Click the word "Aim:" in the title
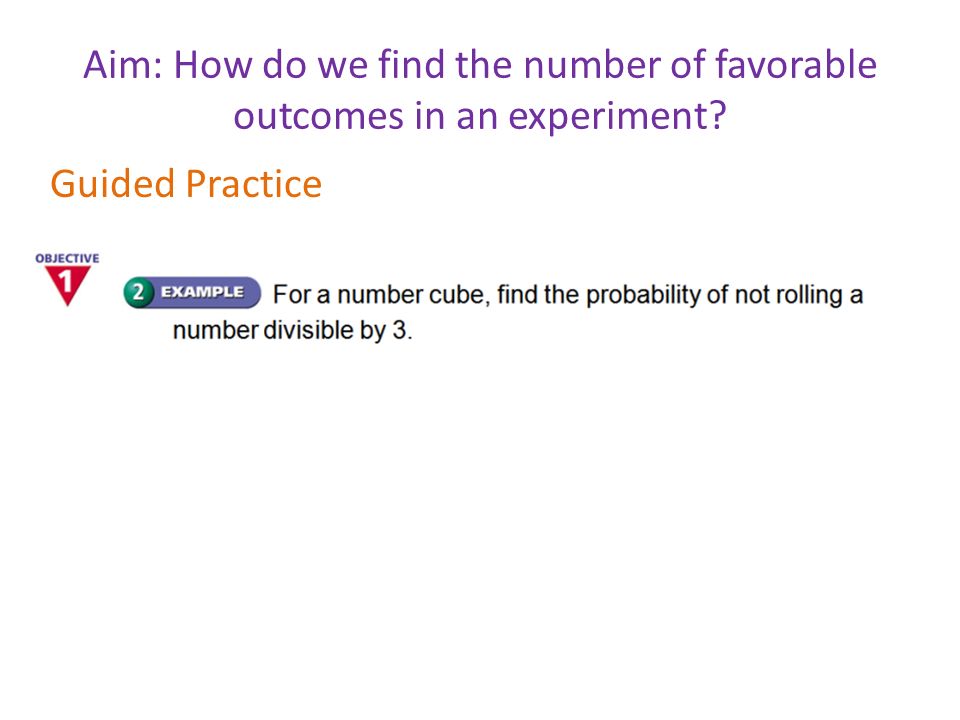Image resolution: width=960 pixels, height=720 pixels. click(x=123, y=64)
